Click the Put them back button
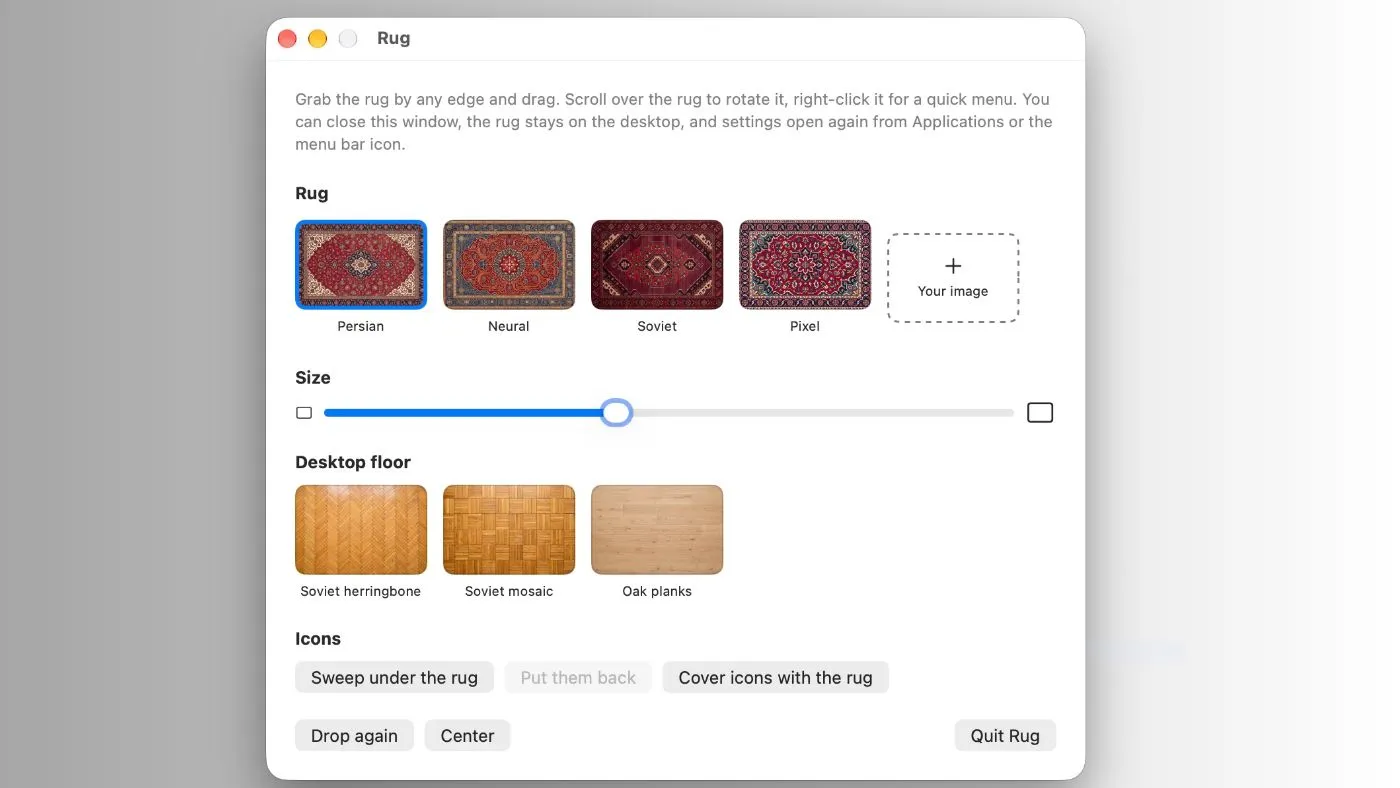1400x788 pixels. pyautogui.click(x=578, y=677)
